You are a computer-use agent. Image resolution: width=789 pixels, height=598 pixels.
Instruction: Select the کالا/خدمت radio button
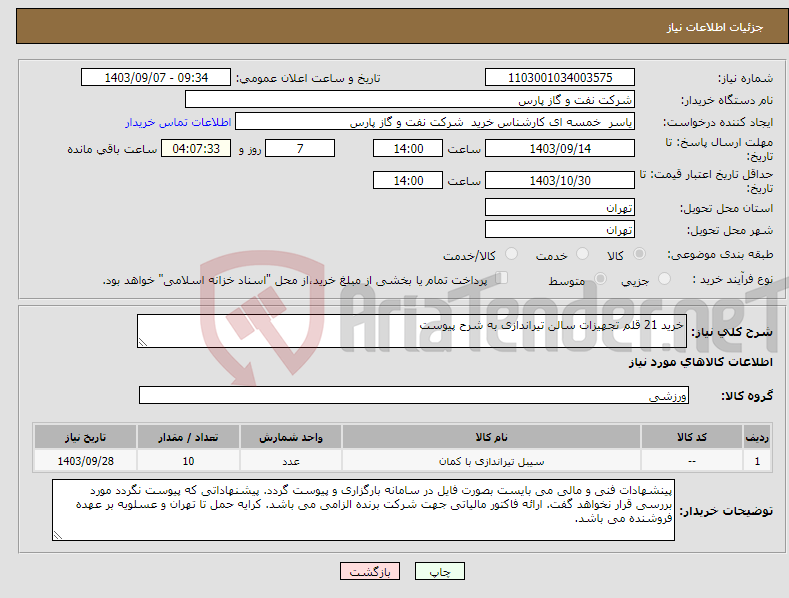pos(511,254)
